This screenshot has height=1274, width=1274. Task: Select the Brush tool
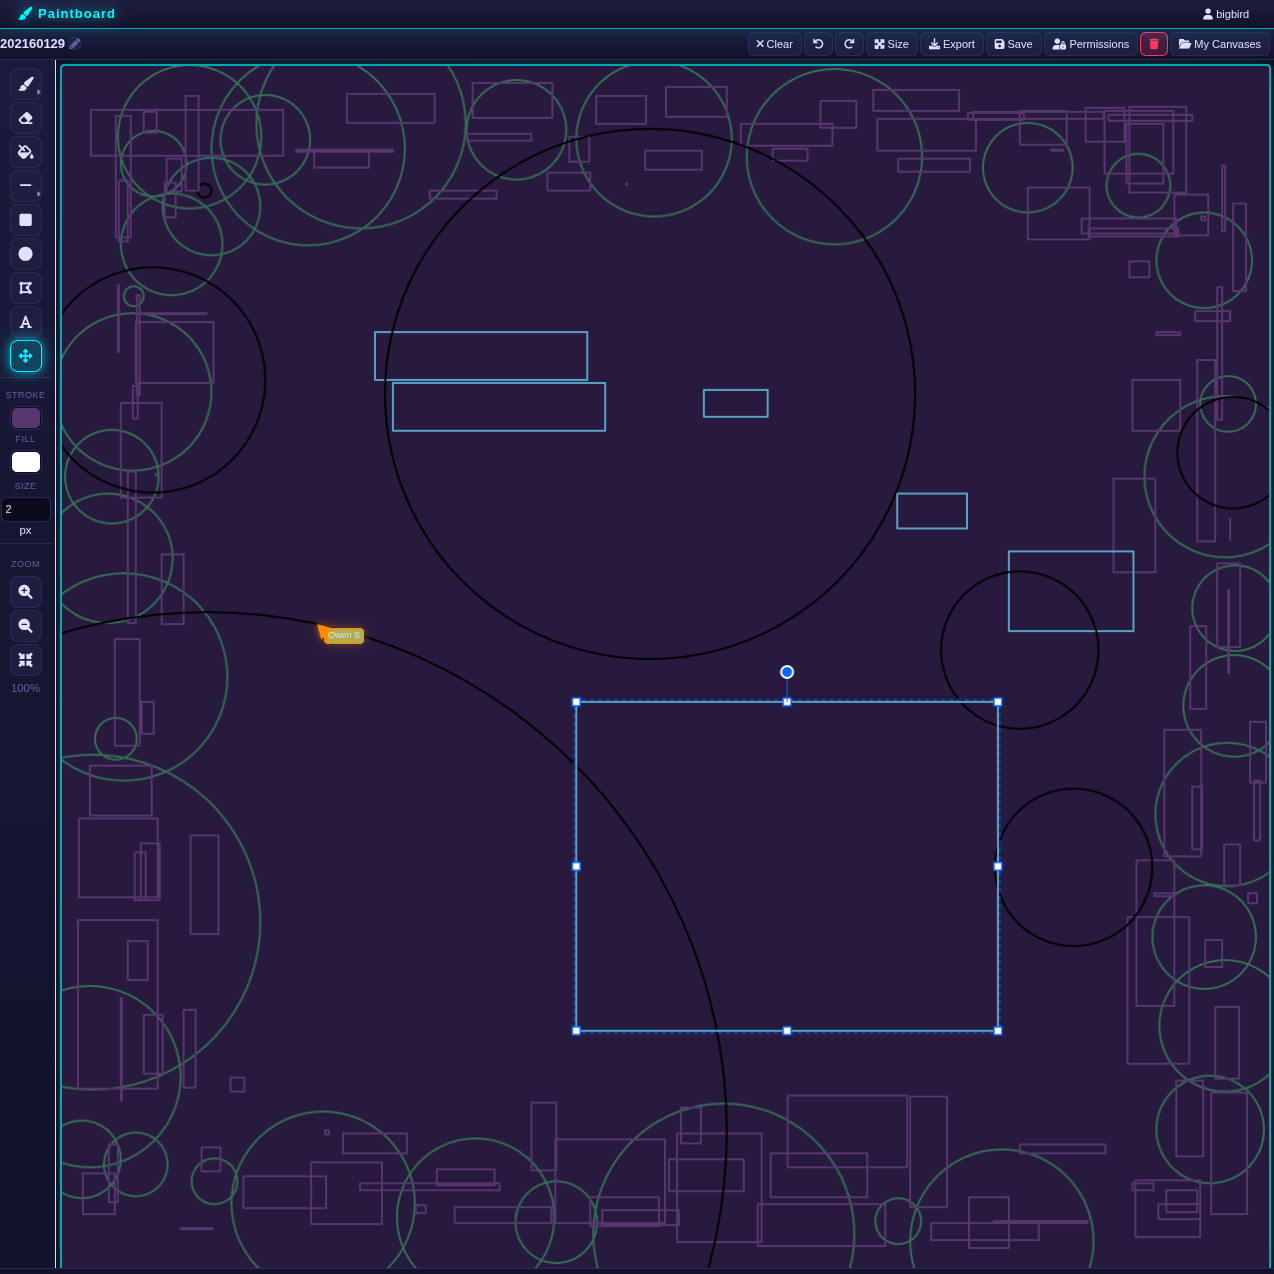coord(25,84)
